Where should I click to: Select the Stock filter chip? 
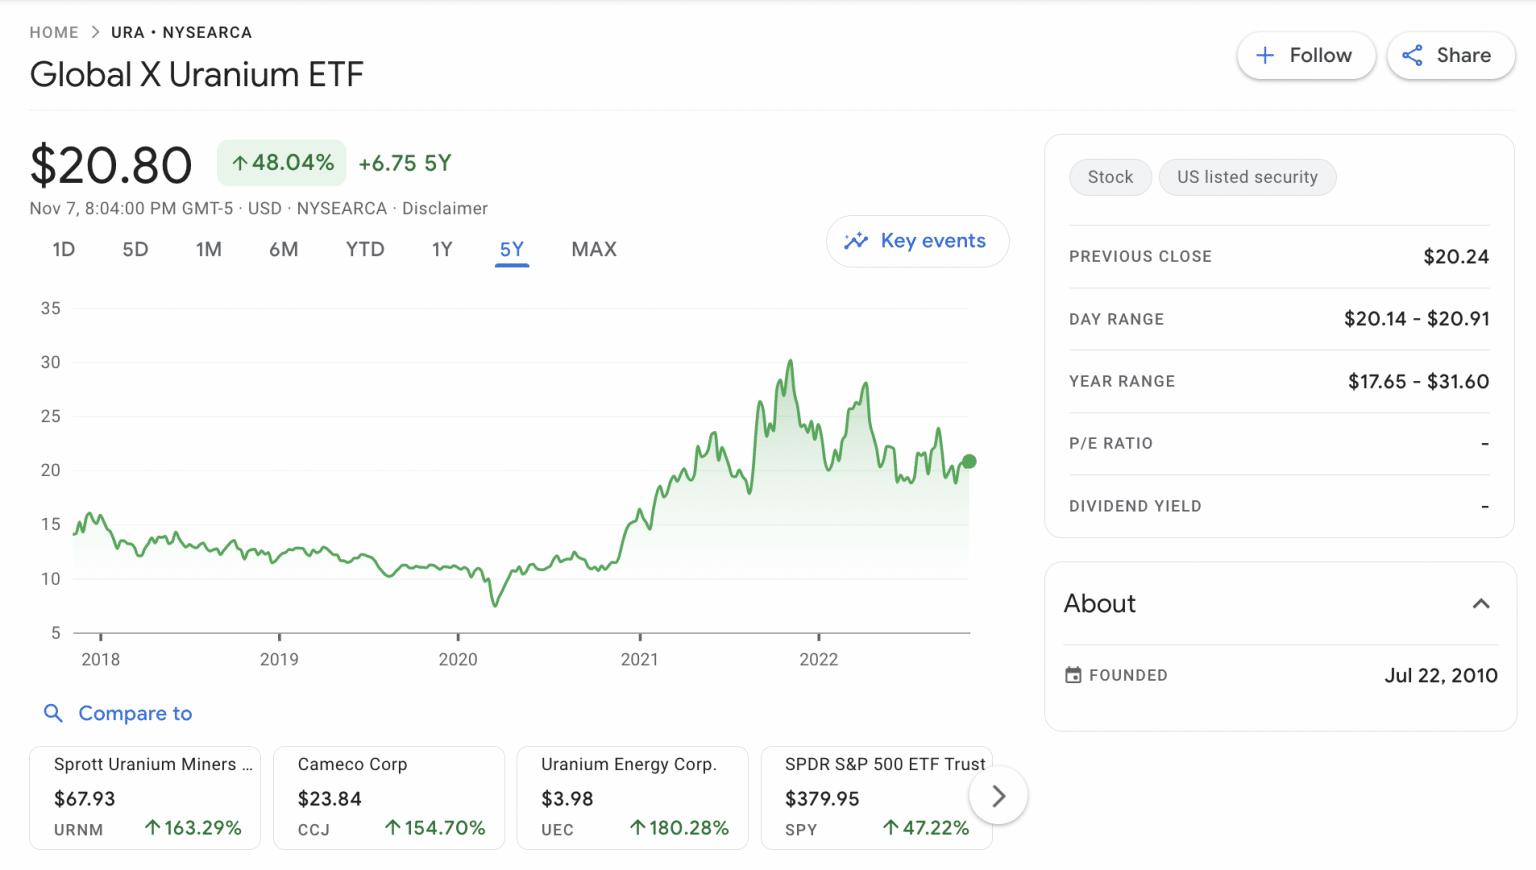(1110, 177)
